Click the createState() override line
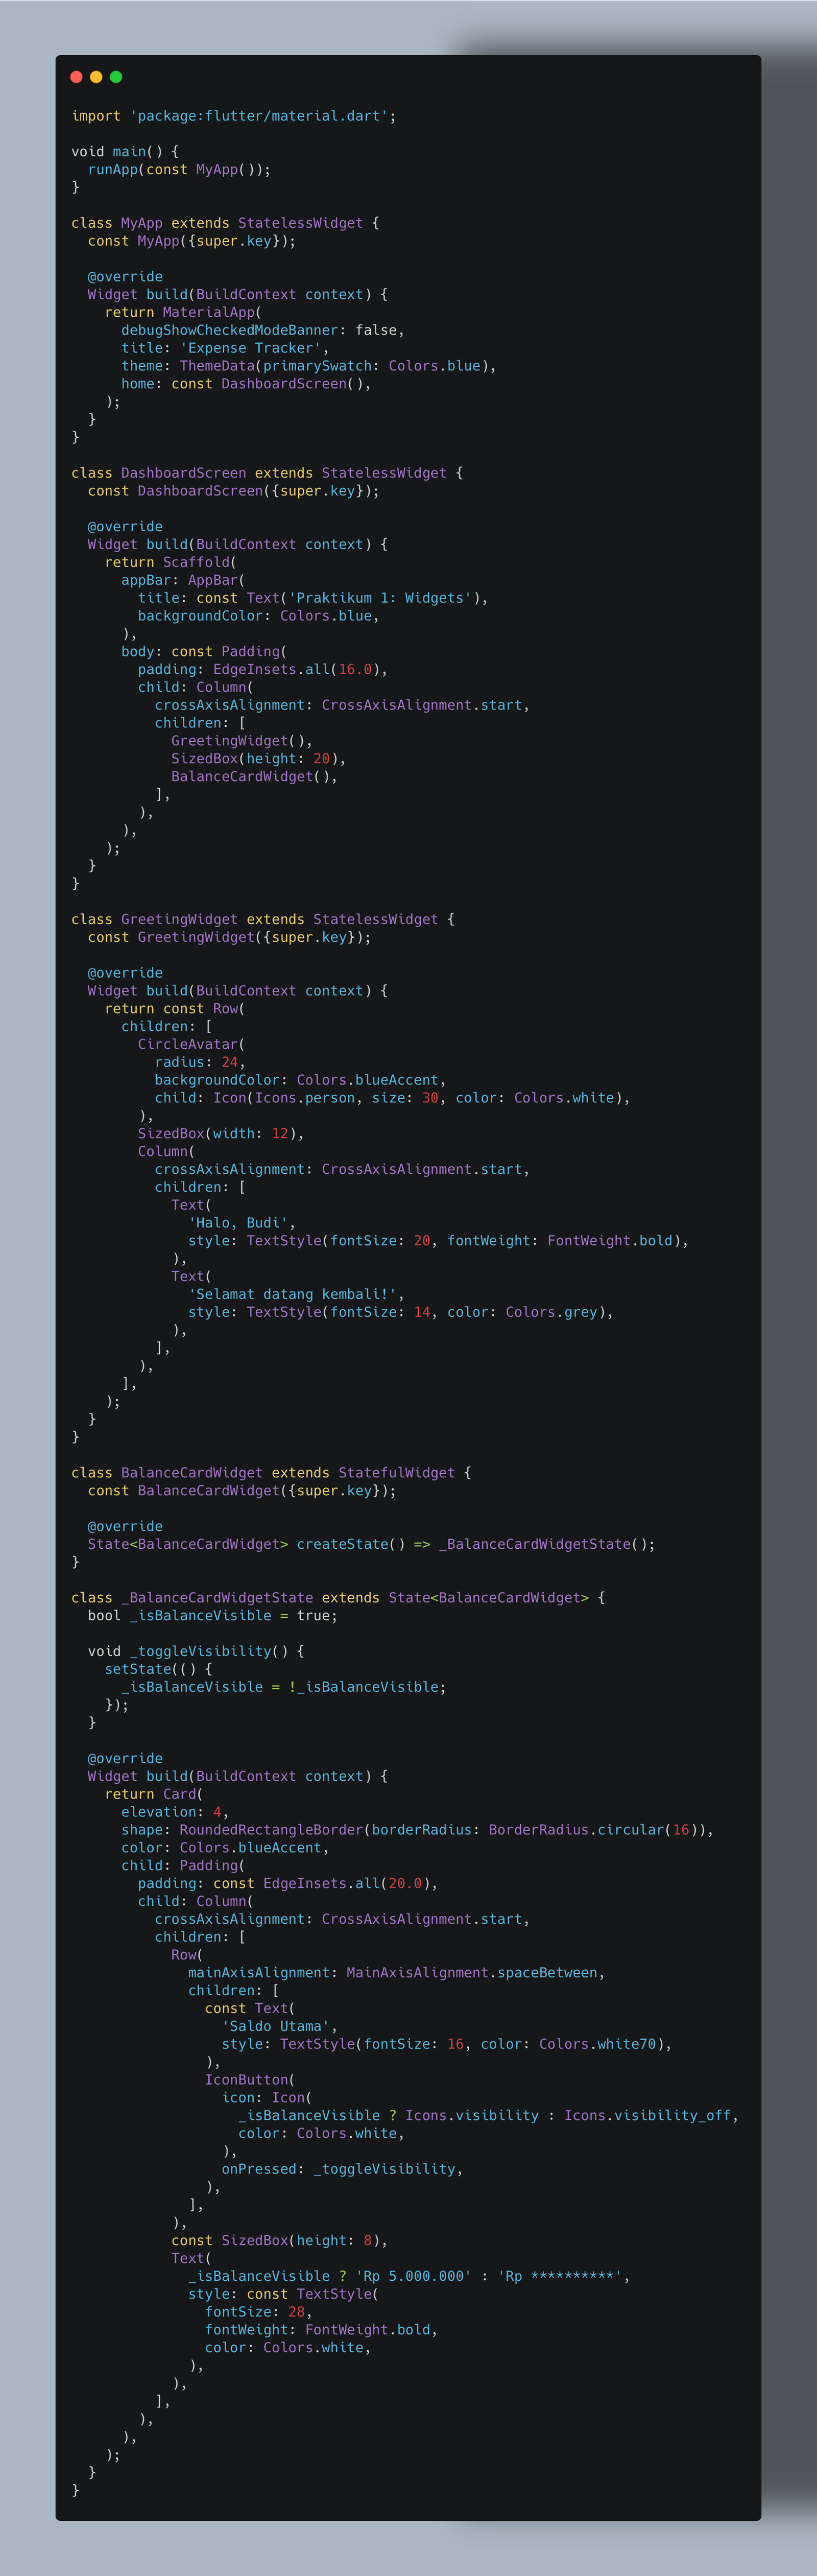The width and height of the screenshot is (817, 2576). (371, 1544)
